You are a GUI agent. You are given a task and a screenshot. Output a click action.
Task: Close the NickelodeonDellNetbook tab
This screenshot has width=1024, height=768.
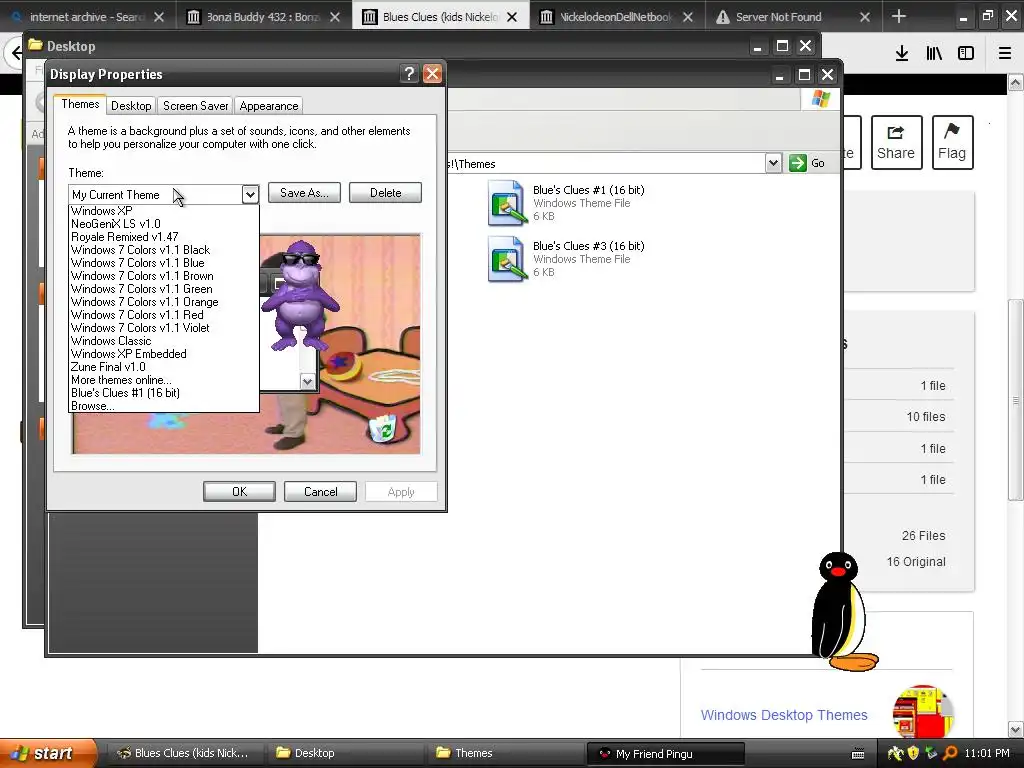[688, 17]
